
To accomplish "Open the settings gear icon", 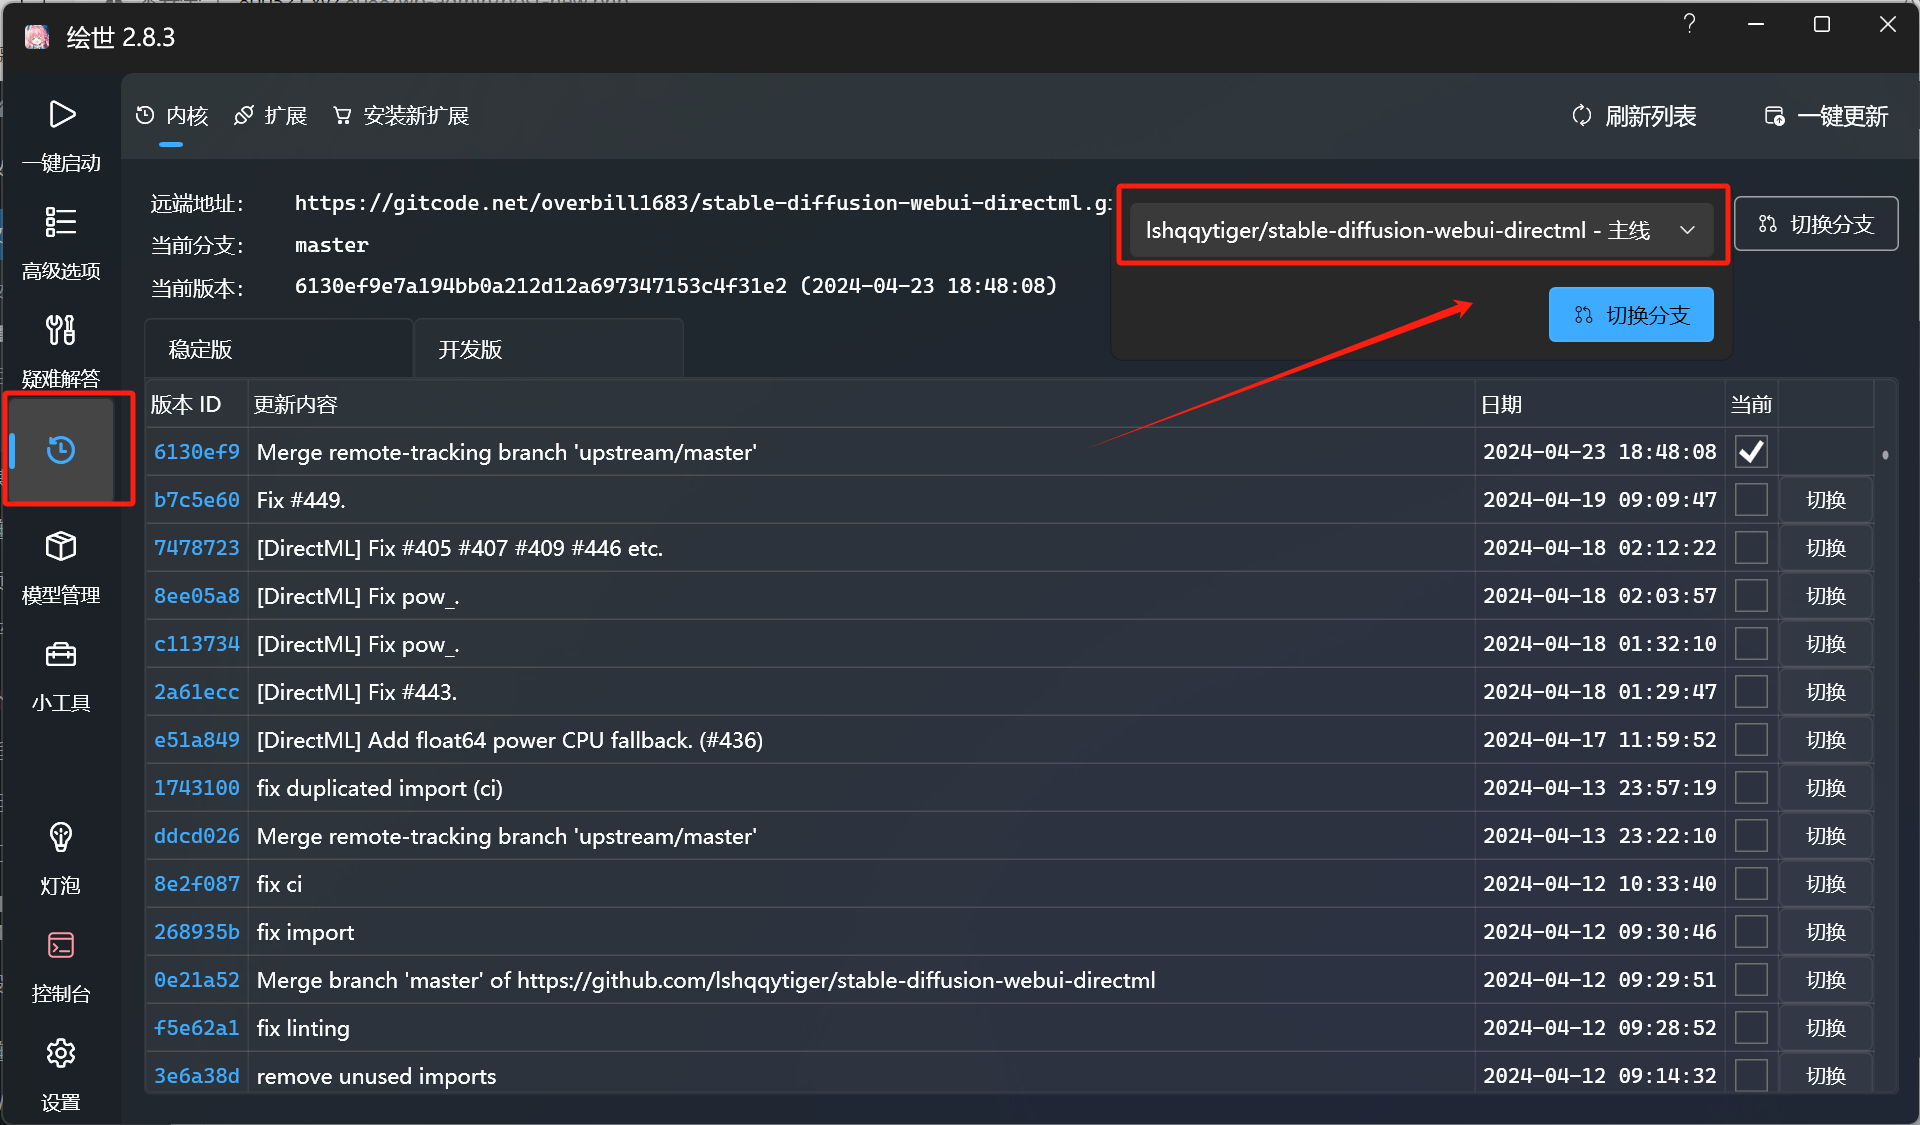I will [x=61, y=1053].
